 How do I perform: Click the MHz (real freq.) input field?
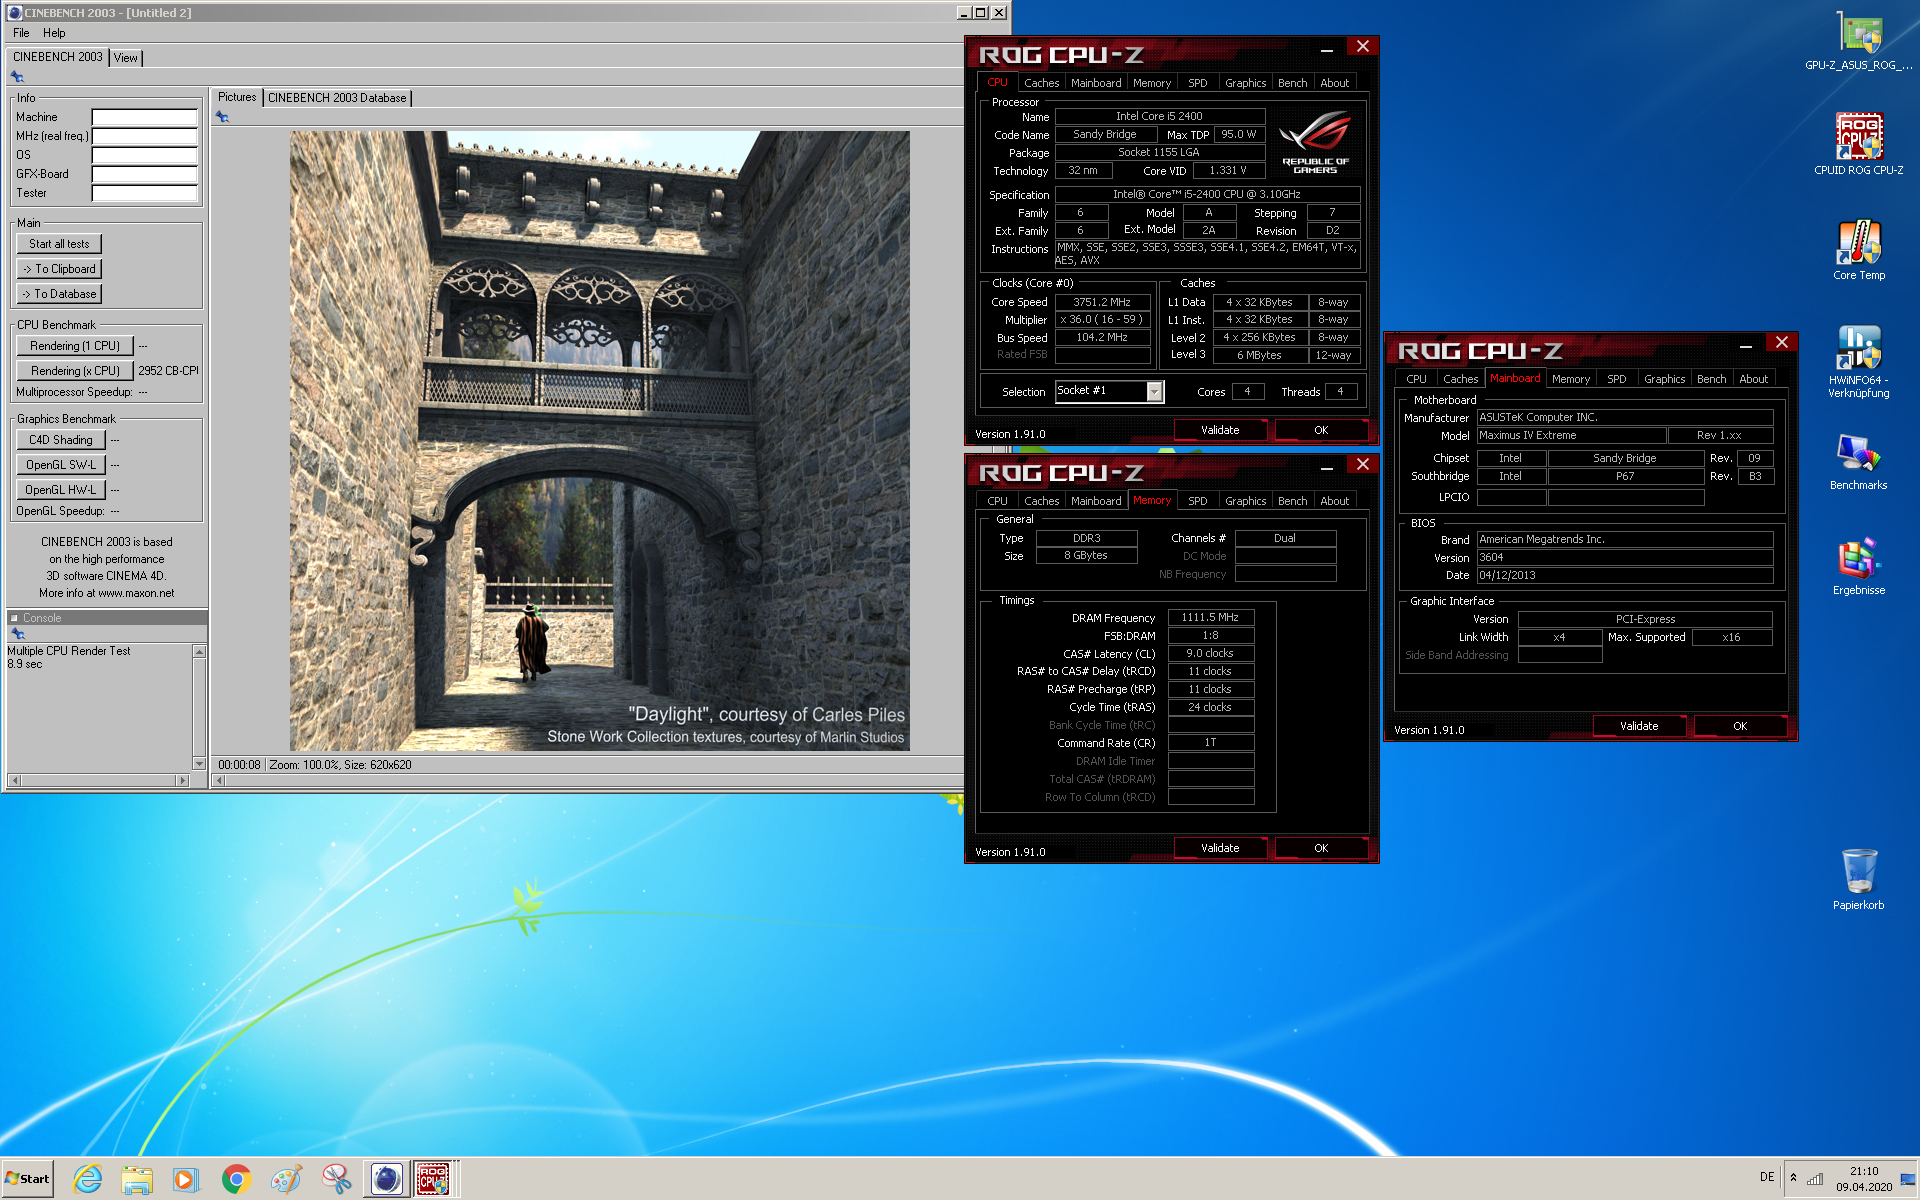coord(144,136)
